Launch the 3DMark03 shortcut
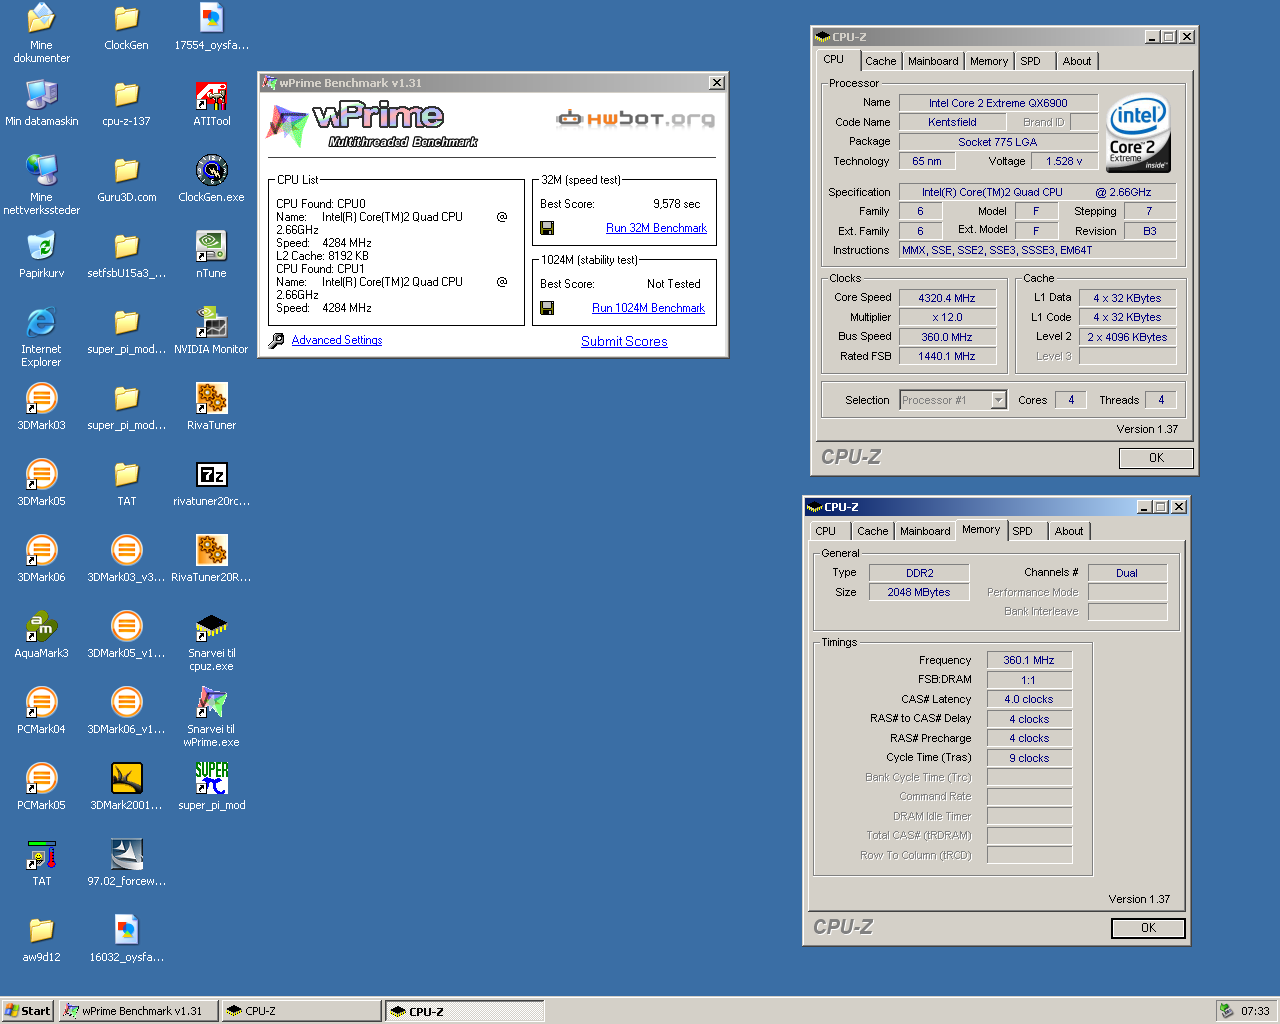Viewport: 1280px width, 1024px height. (41, 408)
